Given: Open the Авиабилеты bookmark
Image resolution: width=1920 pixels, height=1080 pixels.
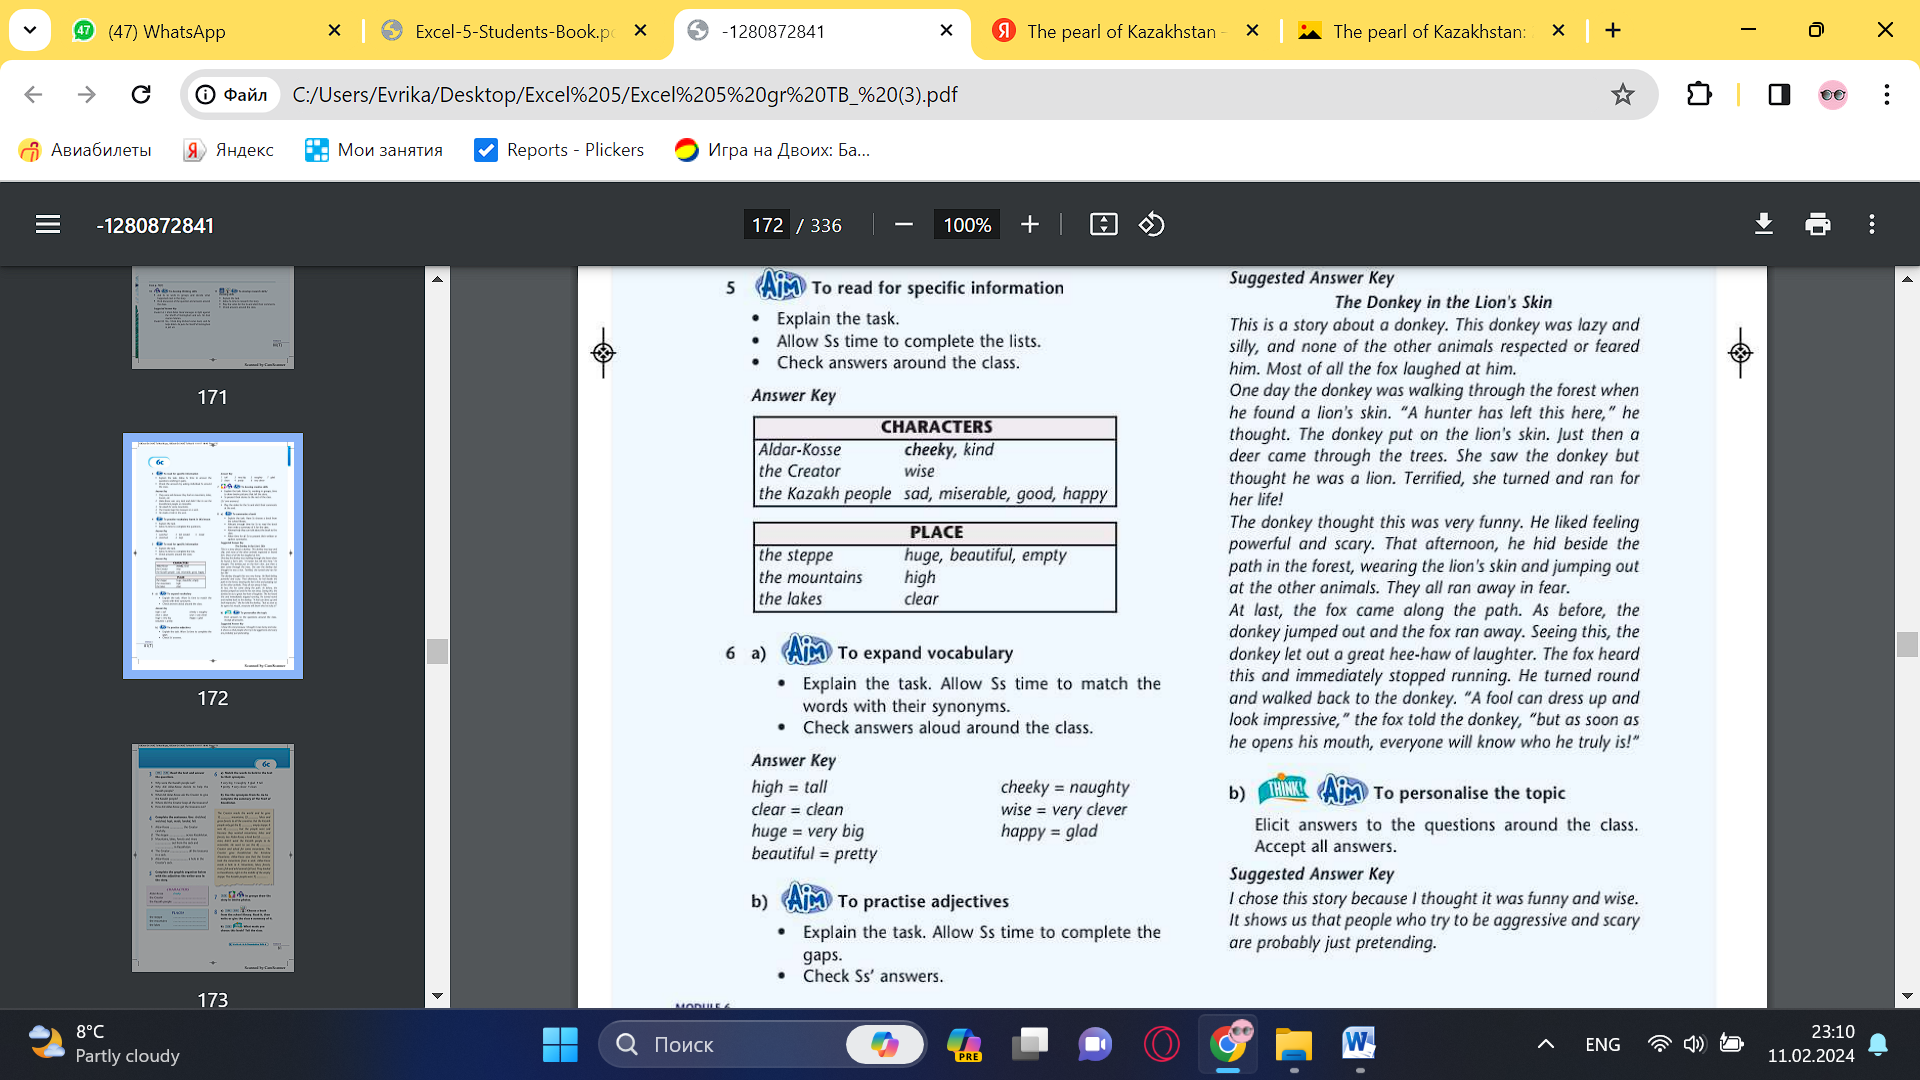Looking at the screenshot, I should 86,150.
